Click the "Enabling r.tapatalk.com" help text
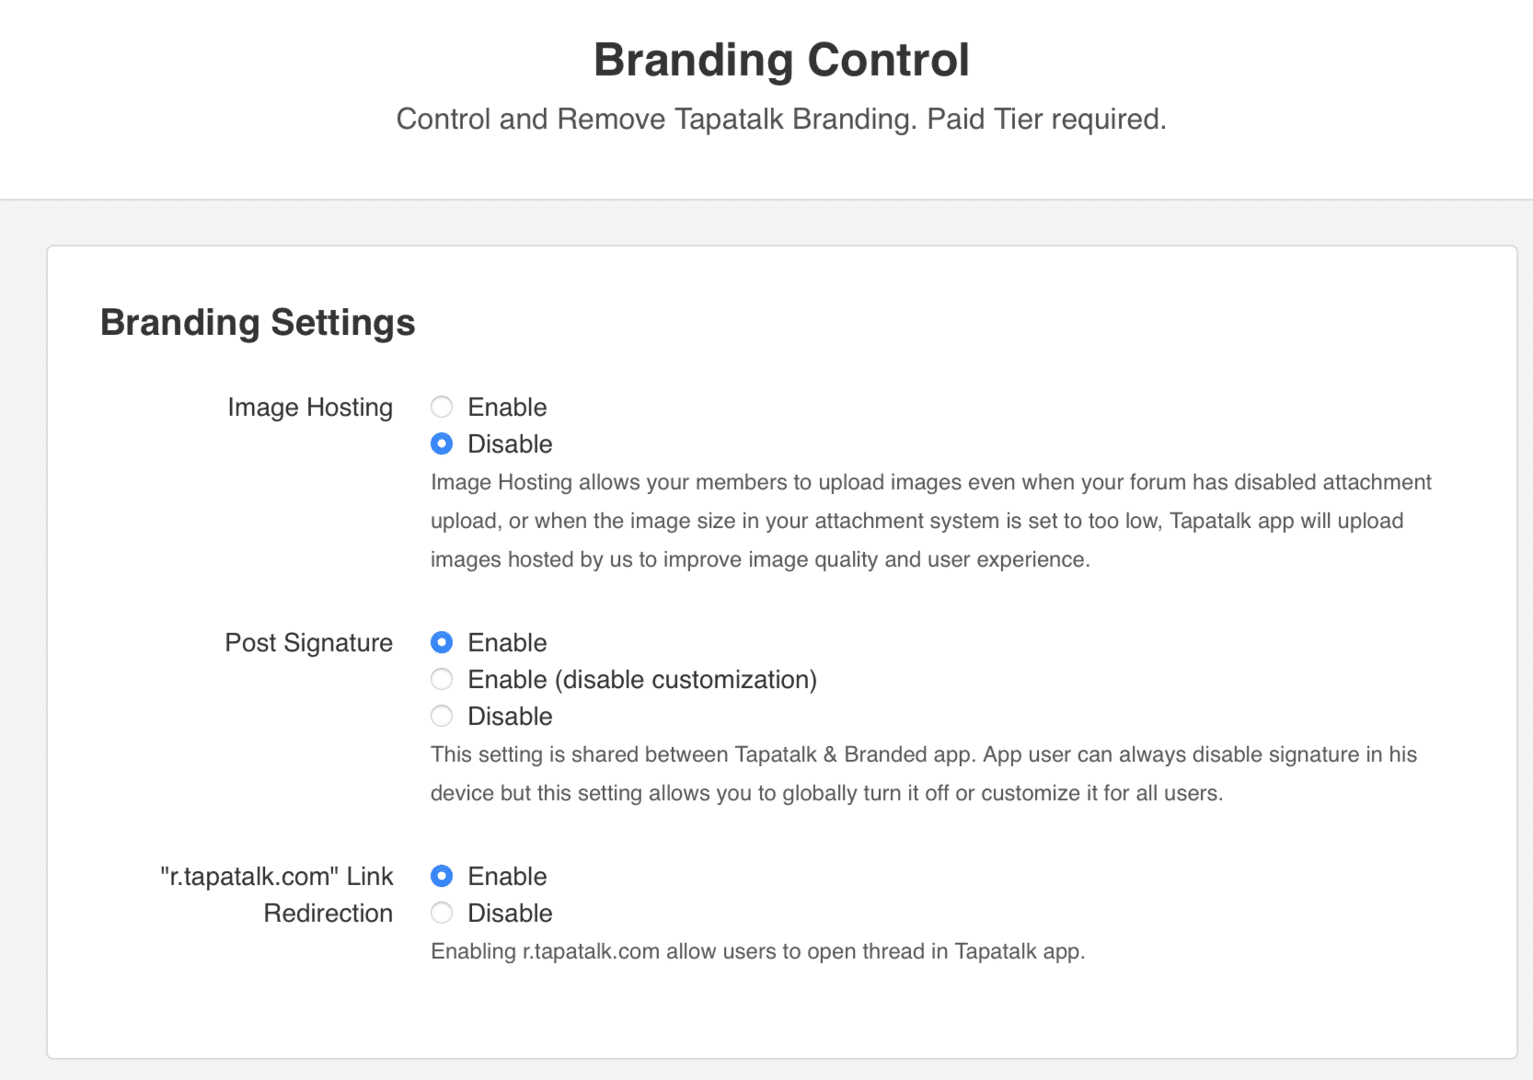The image size is (1533, 1080). click(x=758, y=952)
